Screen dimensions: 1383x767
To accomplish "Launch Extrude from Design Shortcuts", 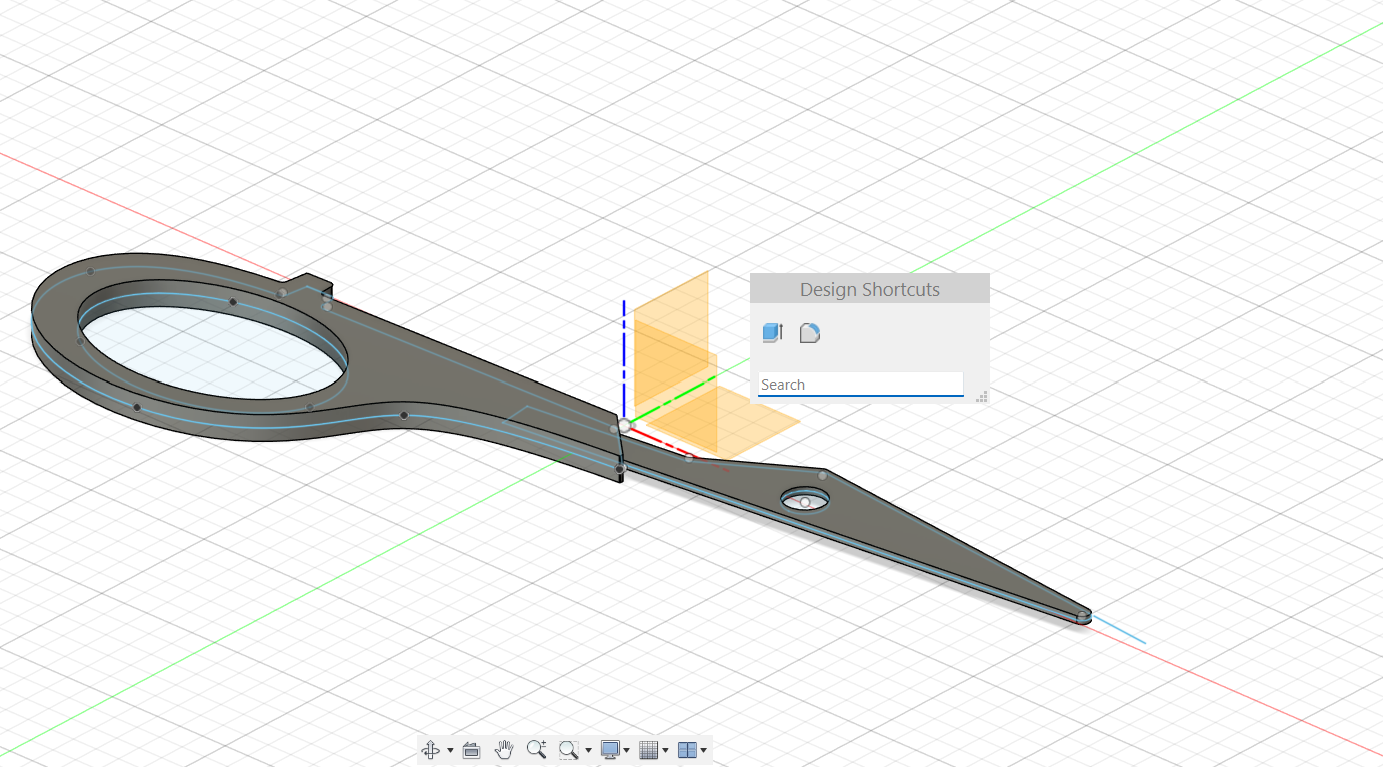I will click(x=772, y=332).
